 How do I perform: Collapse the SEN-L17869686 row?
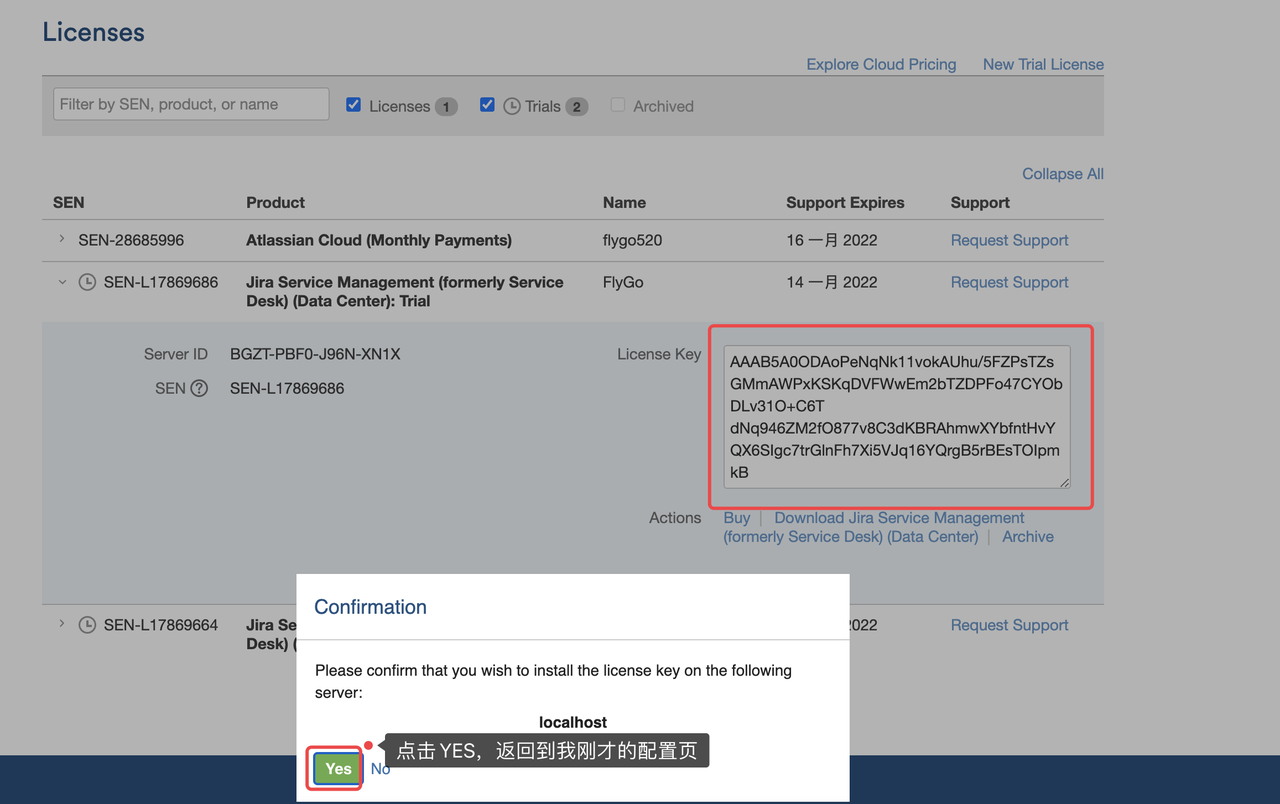coord(62,282)
